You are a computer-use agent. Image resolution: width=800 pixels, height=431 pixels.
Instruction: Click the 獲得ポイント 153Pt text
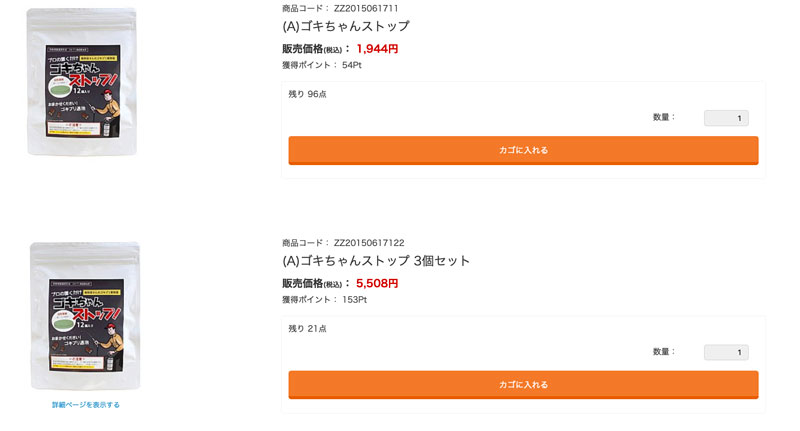point(325,299)
